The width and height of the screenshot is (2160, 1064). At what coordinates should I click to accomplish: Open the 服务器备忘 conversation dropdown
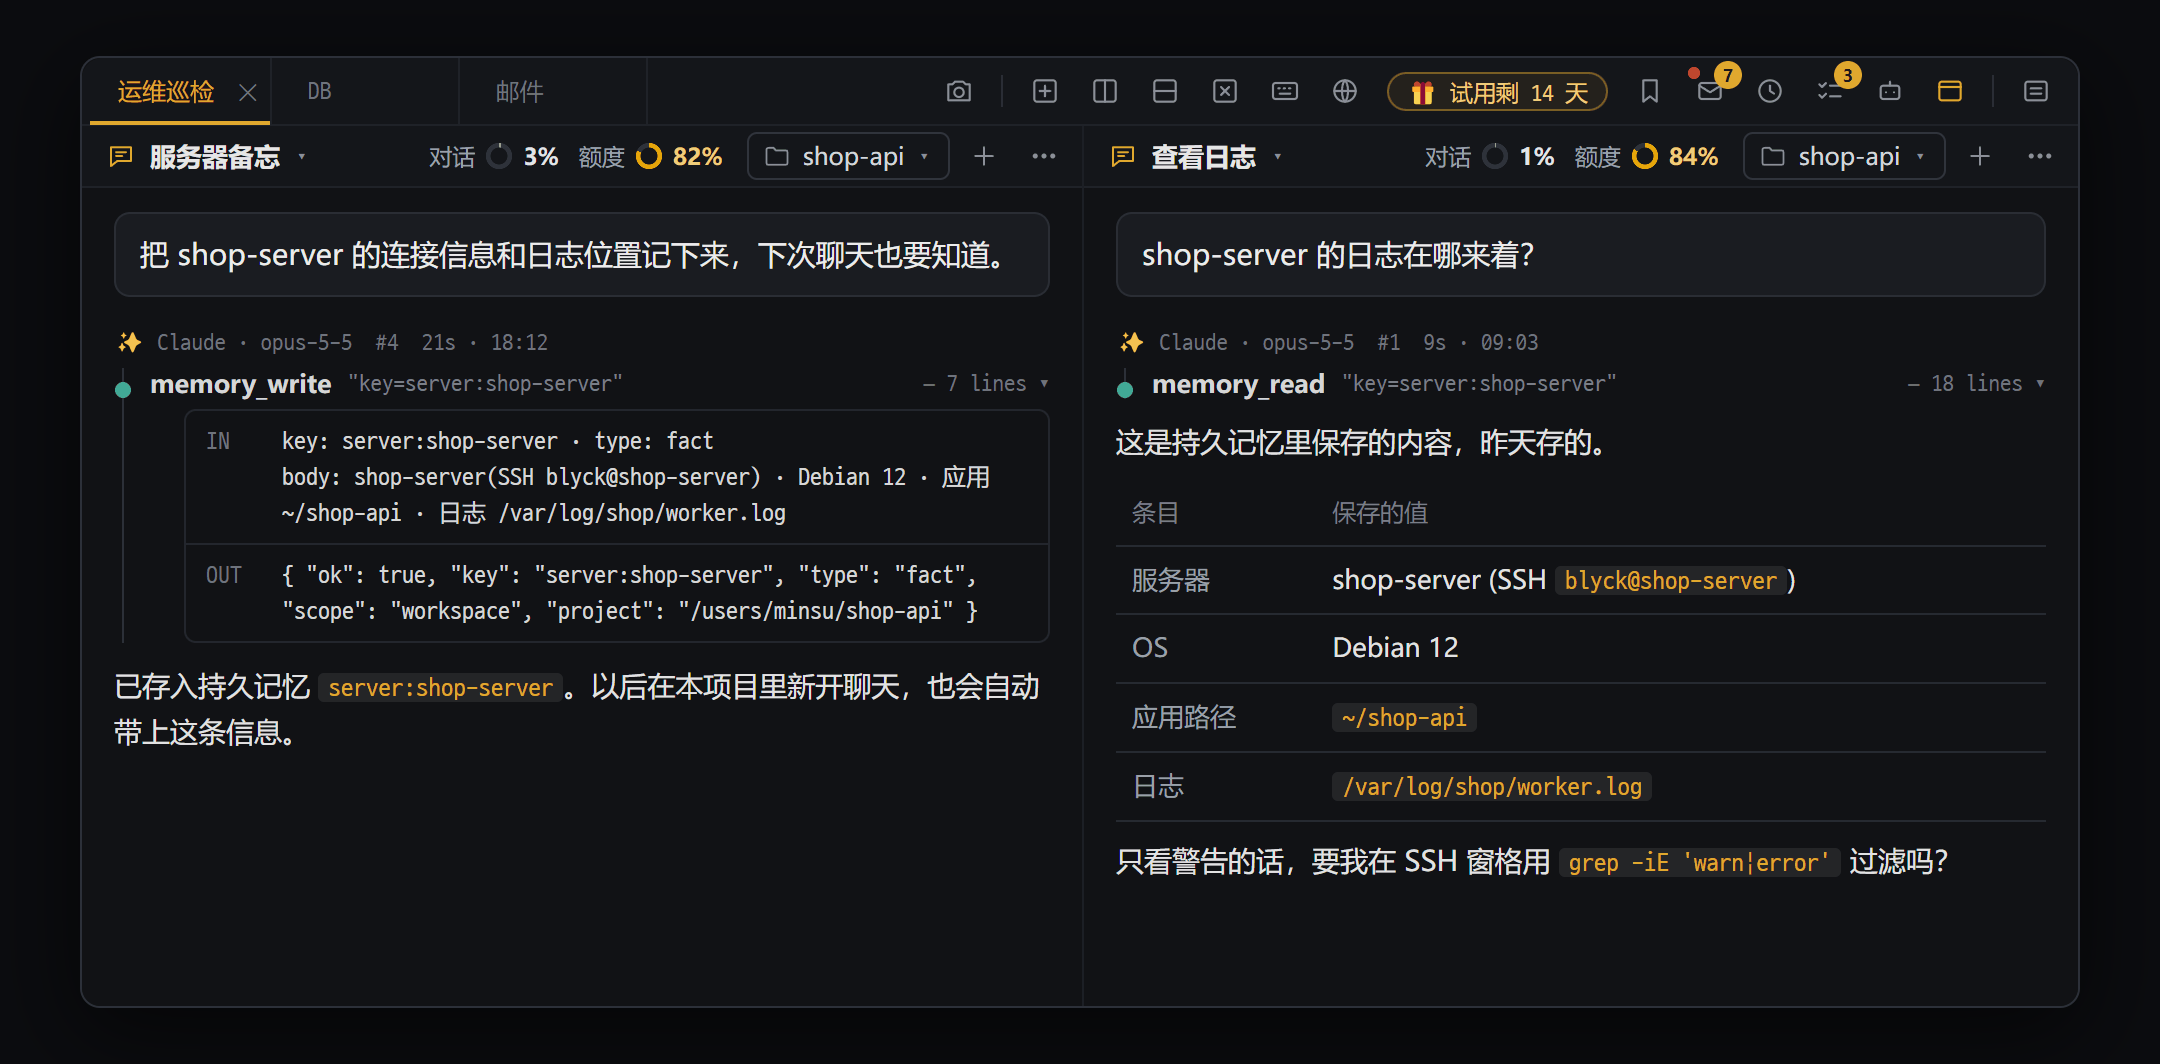[x=301, y=157]
